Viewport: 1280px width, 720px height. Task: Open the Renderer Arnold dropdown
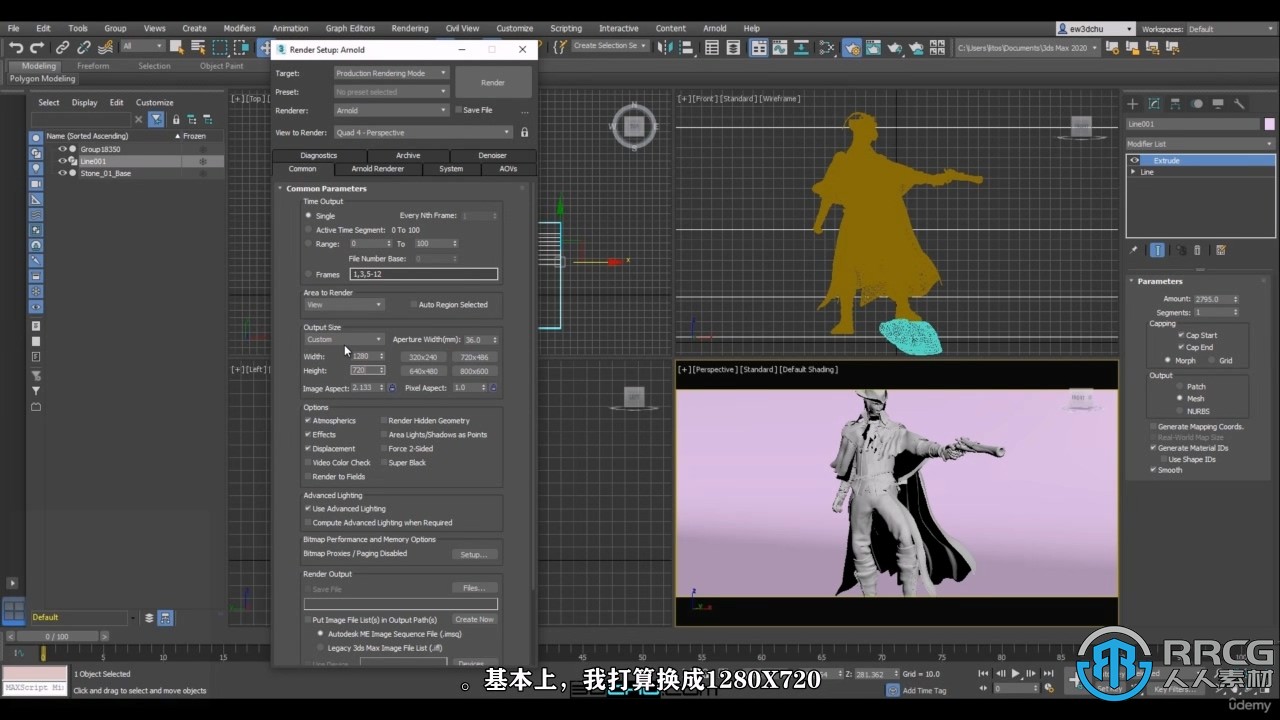click(x=391, y=110)
